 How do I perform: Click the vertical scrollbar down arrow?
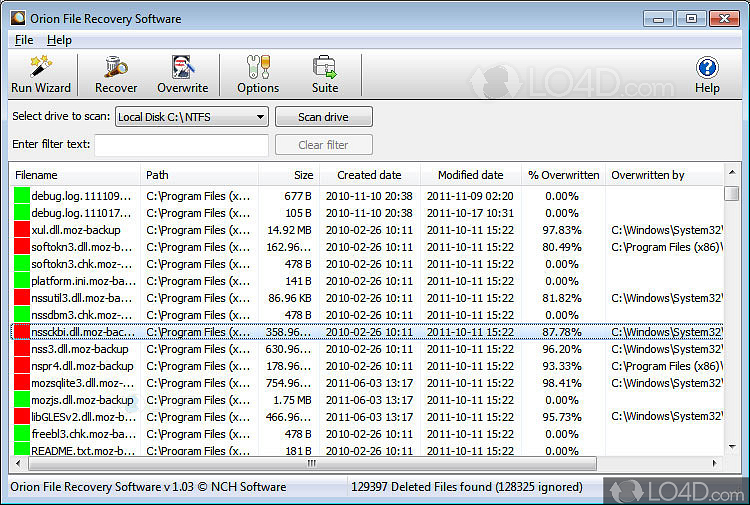pyautogui.click(x=732, y=447)
